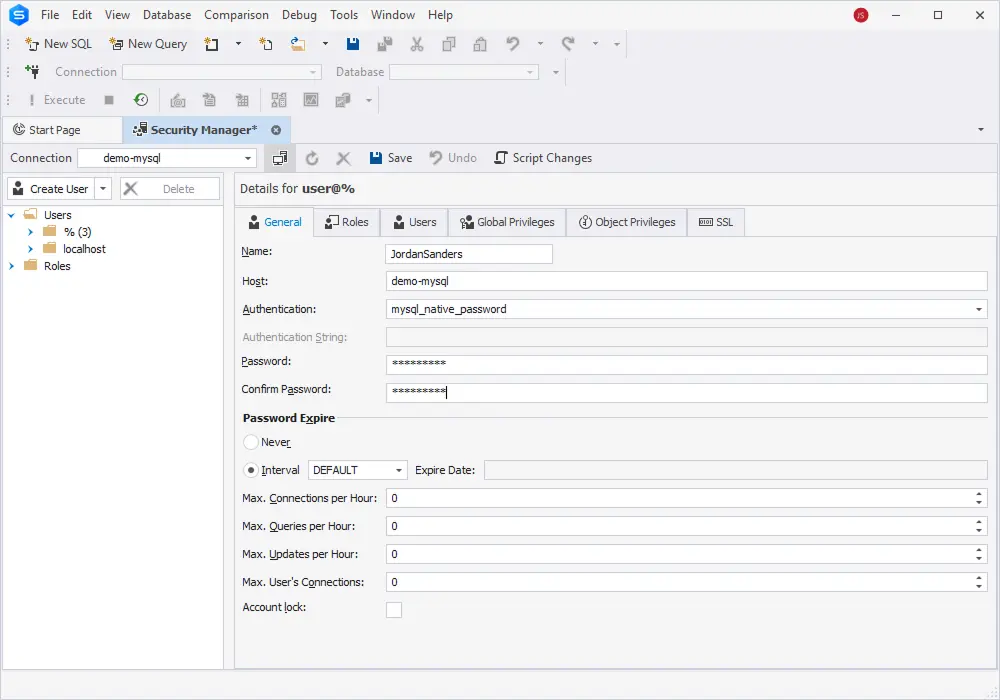
Task: Click the New SQL toolbar button
Action: click(58, 44)
